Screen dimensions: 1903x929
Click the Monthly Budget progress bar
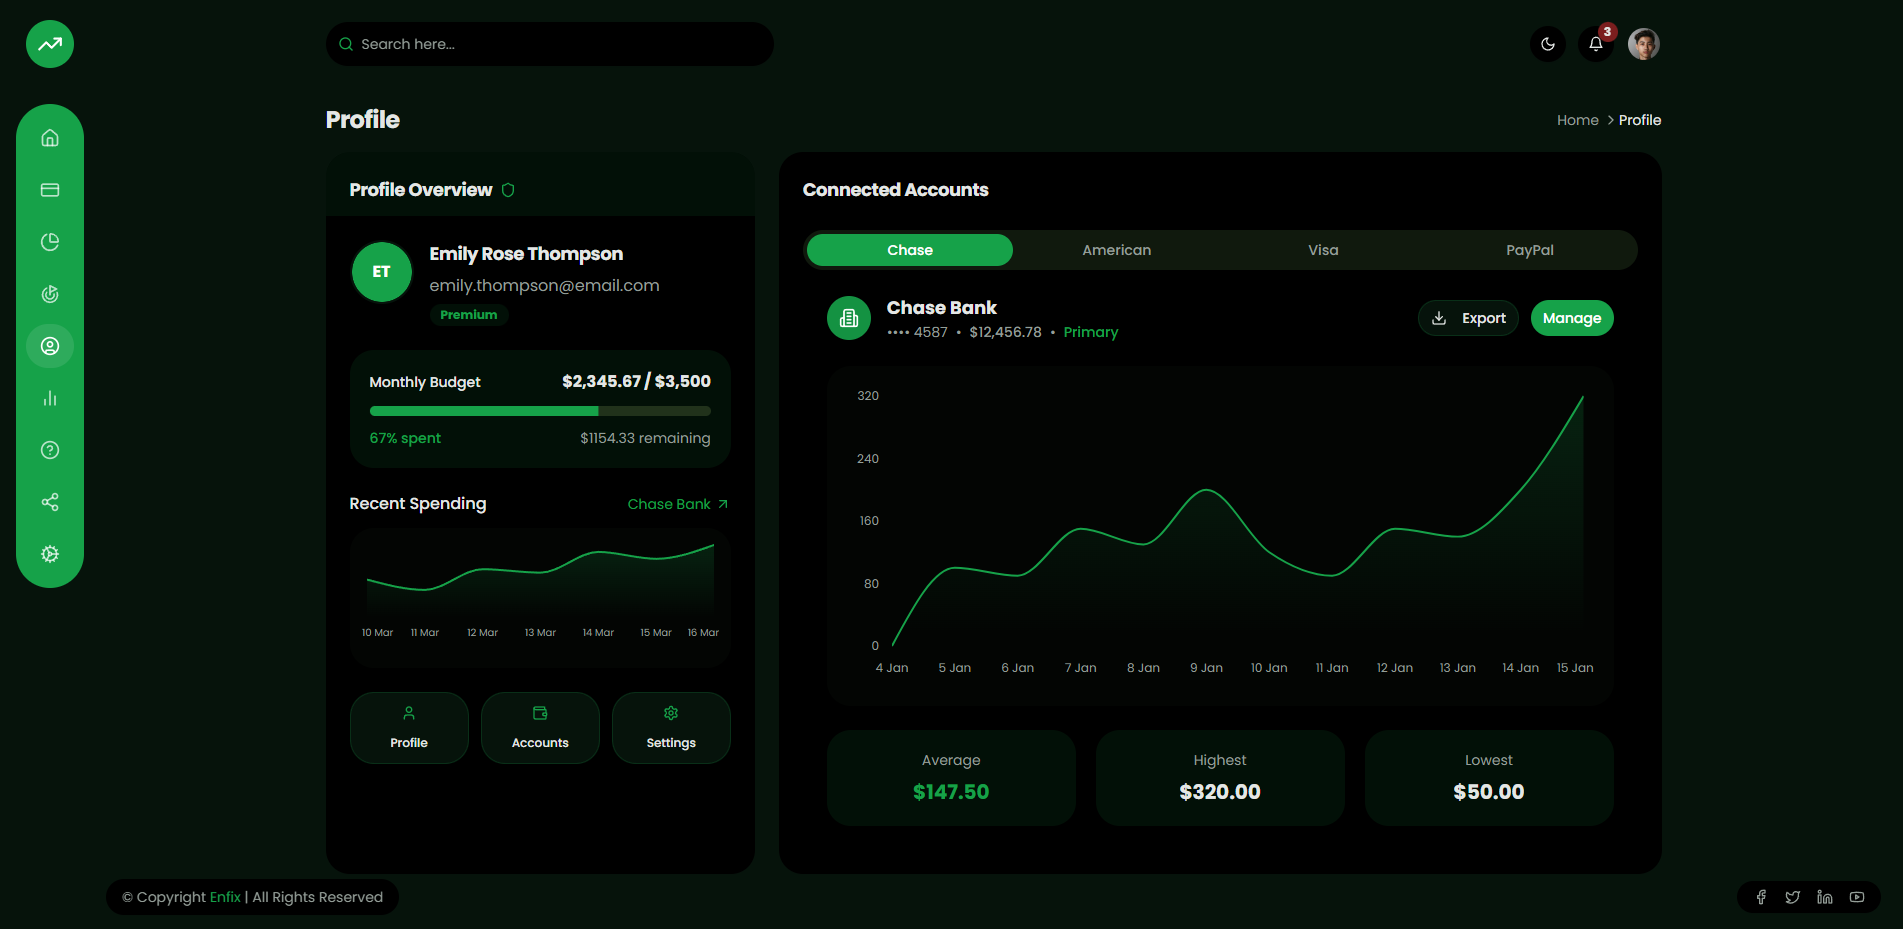point(540,411)
